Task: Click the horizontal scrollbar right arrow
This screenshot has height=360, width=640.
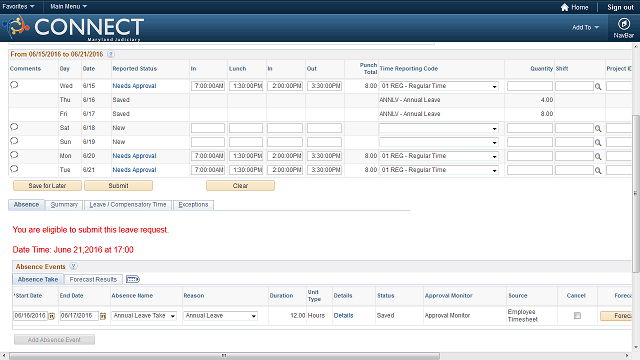Action: tap(627, 356)
